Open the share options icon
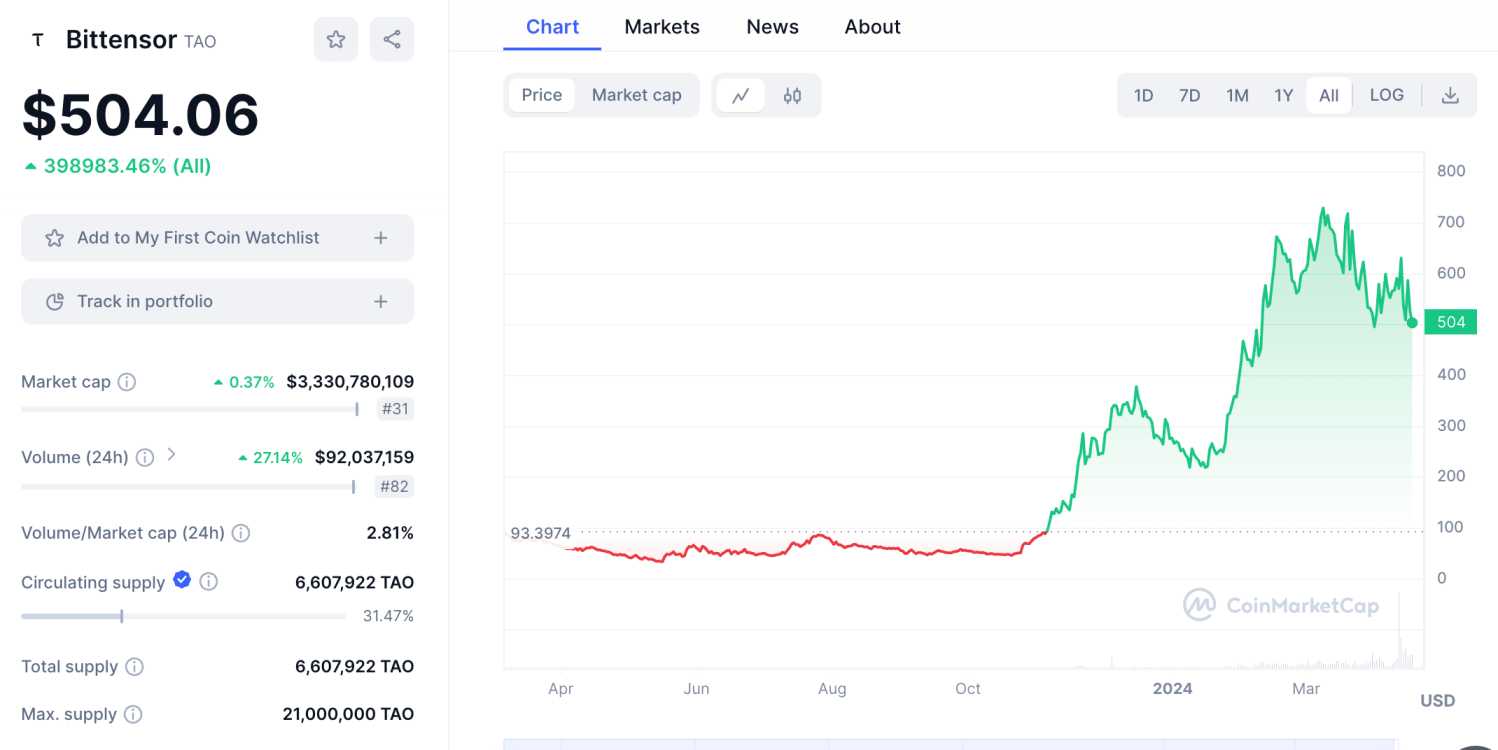This screenshot has width=1498, height=750. 392,39
